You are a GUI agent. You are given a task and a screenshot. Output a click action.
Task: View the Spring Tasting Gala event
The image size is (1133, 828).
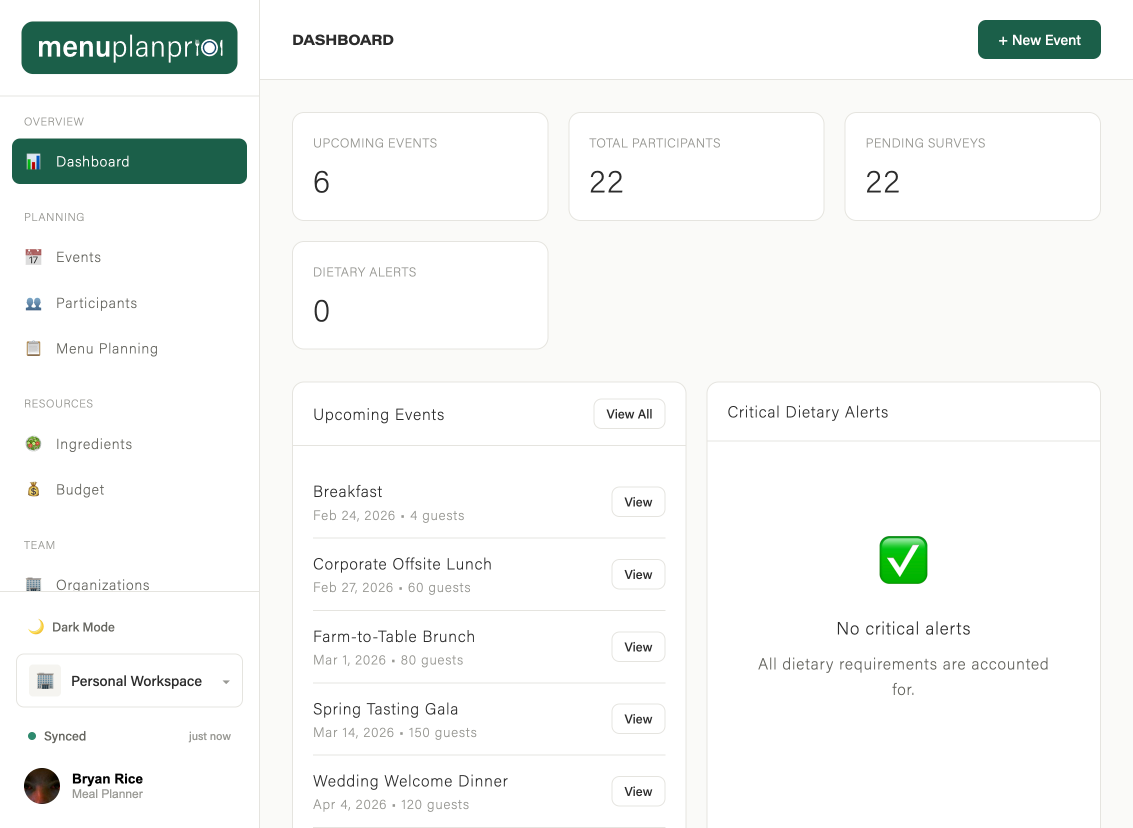tap(638, 718)
